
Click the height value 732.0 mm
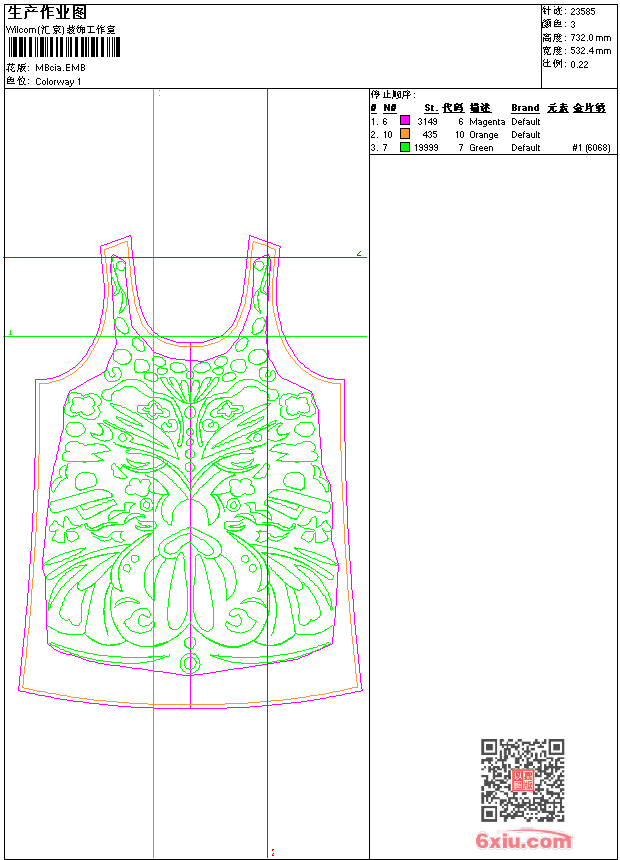[x=590, y=38]
